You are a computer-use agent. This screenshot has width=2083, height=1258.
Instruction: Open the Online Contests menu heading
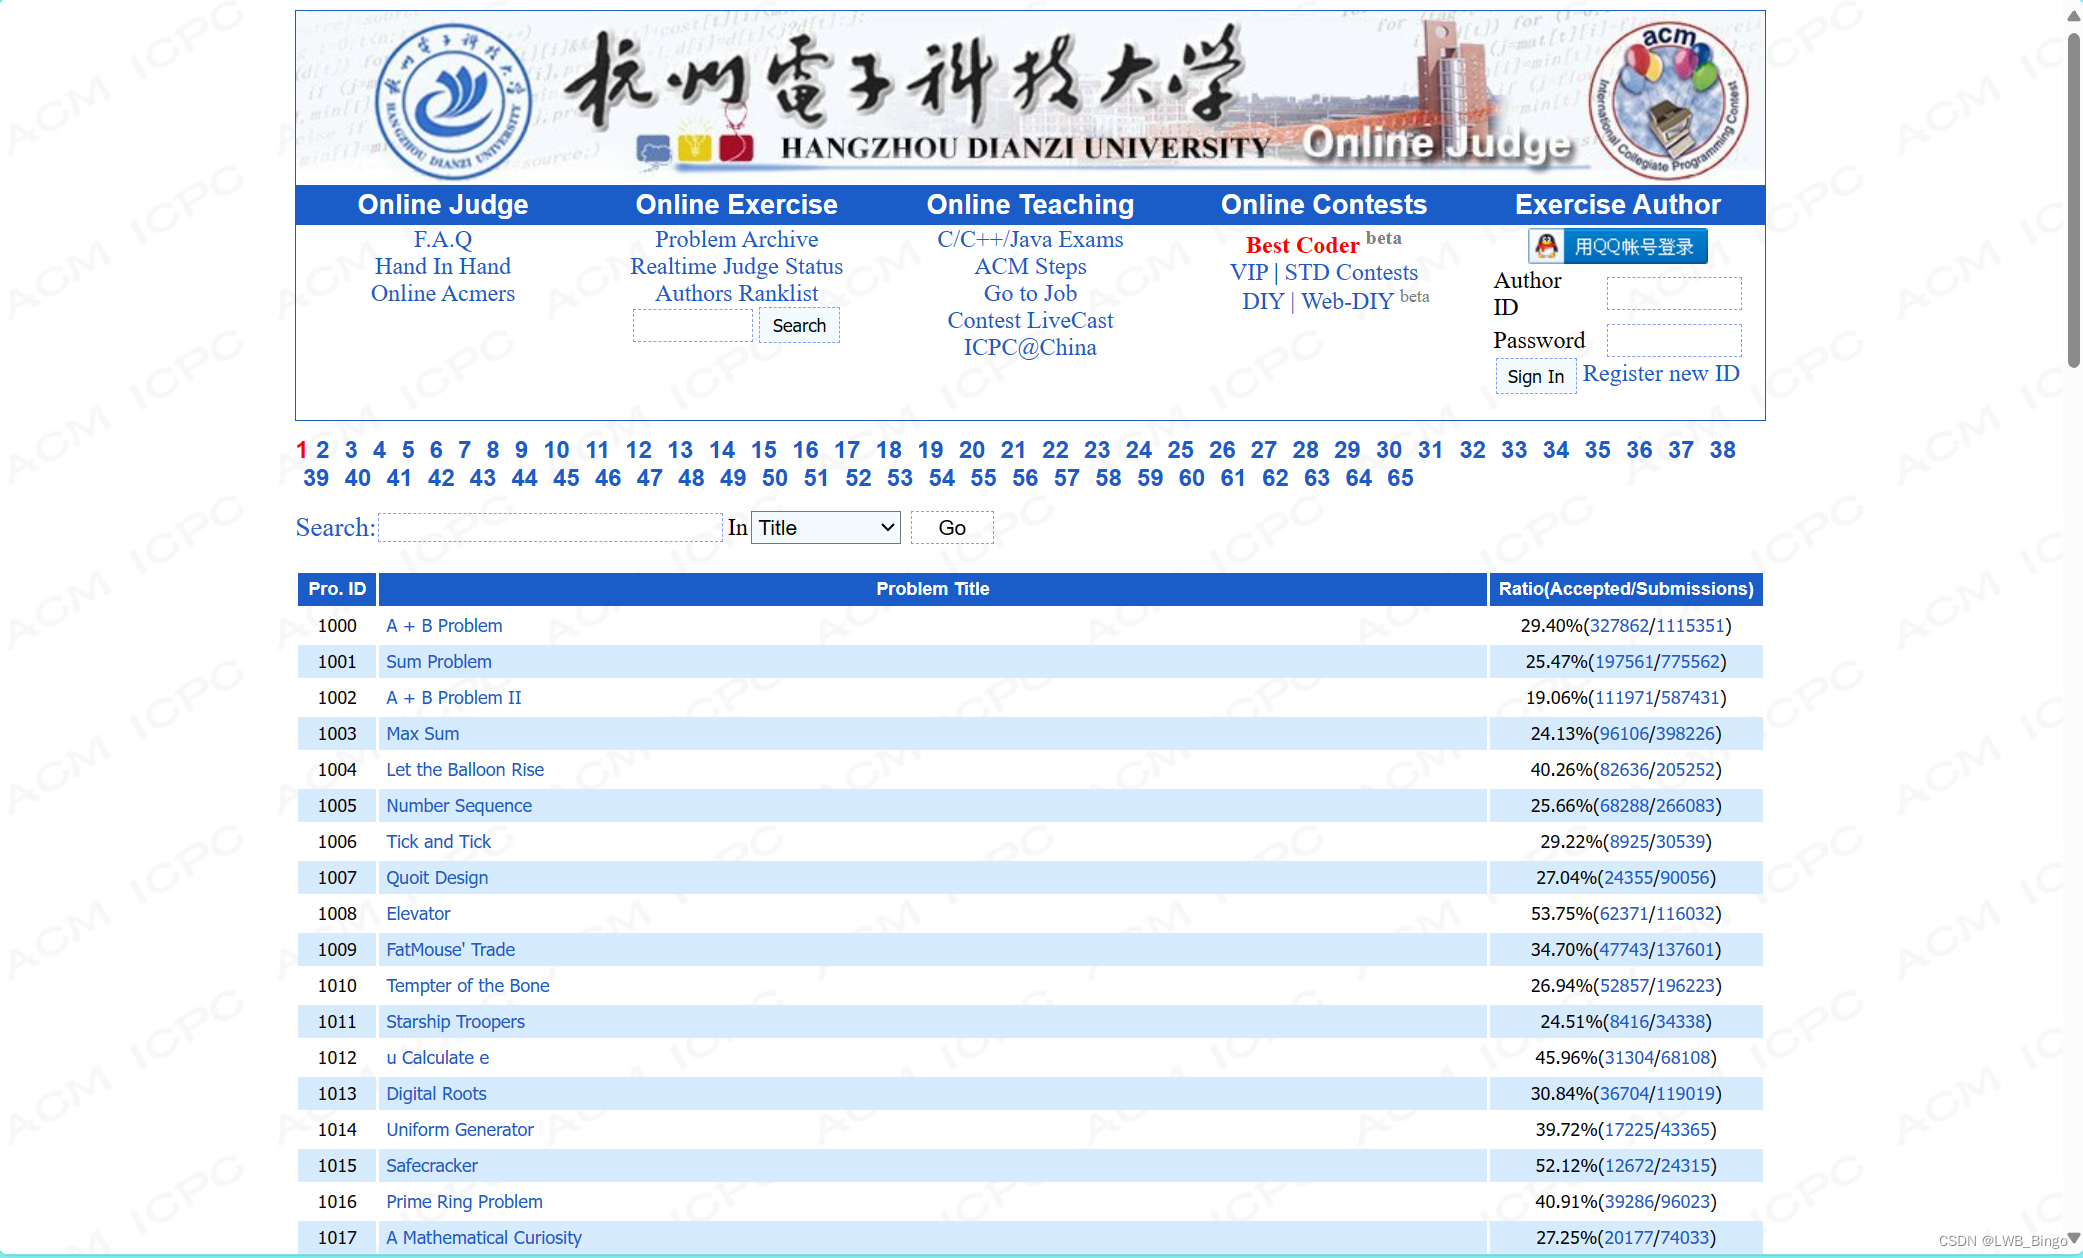(x=1323, y=205)
